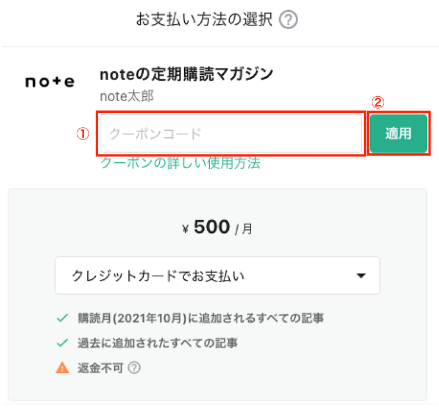The width and height of the screenshot is (439, 409).
Task: Click the ¥500 / 月 price label
Action: click(217, 228)
